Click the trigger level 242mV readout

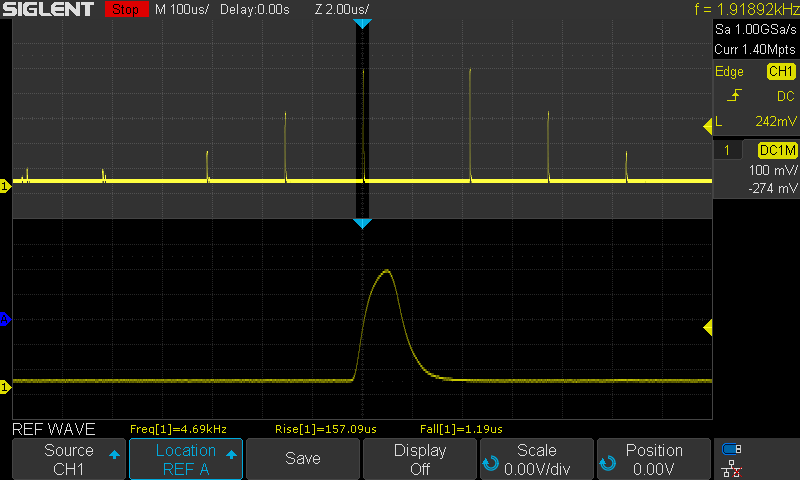[x=776, y=121]
